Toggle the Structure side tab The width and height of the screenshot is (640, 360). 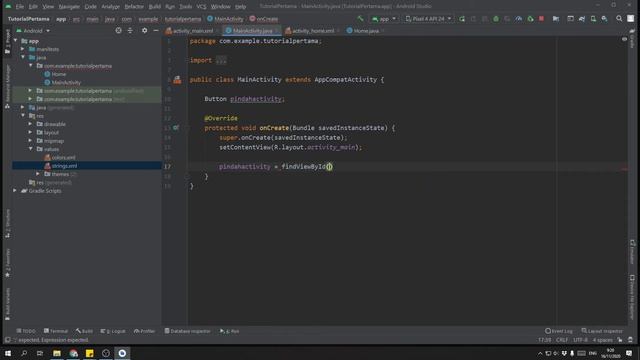click(7, 223)
